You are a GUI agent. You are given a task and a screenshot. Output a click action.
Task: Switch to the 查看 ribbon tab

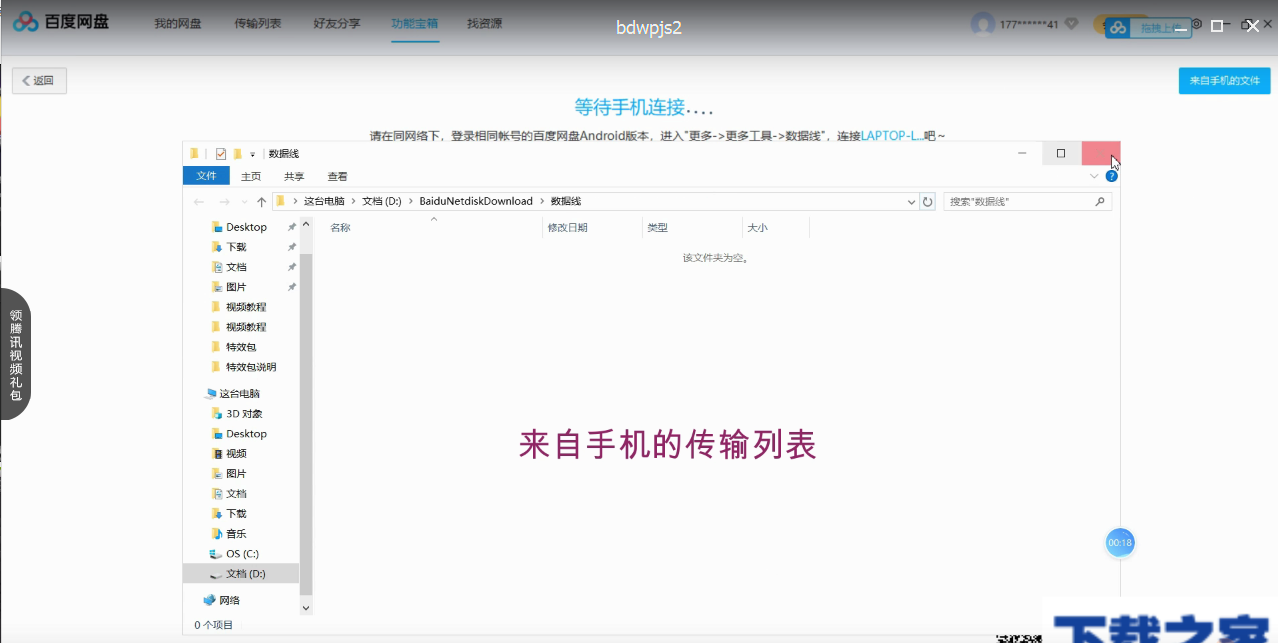(x=336, y=175)
